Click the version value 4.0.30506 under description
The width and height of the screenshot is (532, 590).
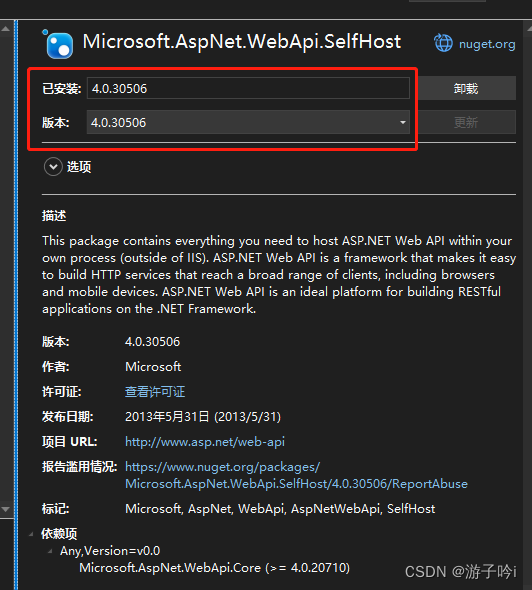pyautogui.click(x=152, y=342)
